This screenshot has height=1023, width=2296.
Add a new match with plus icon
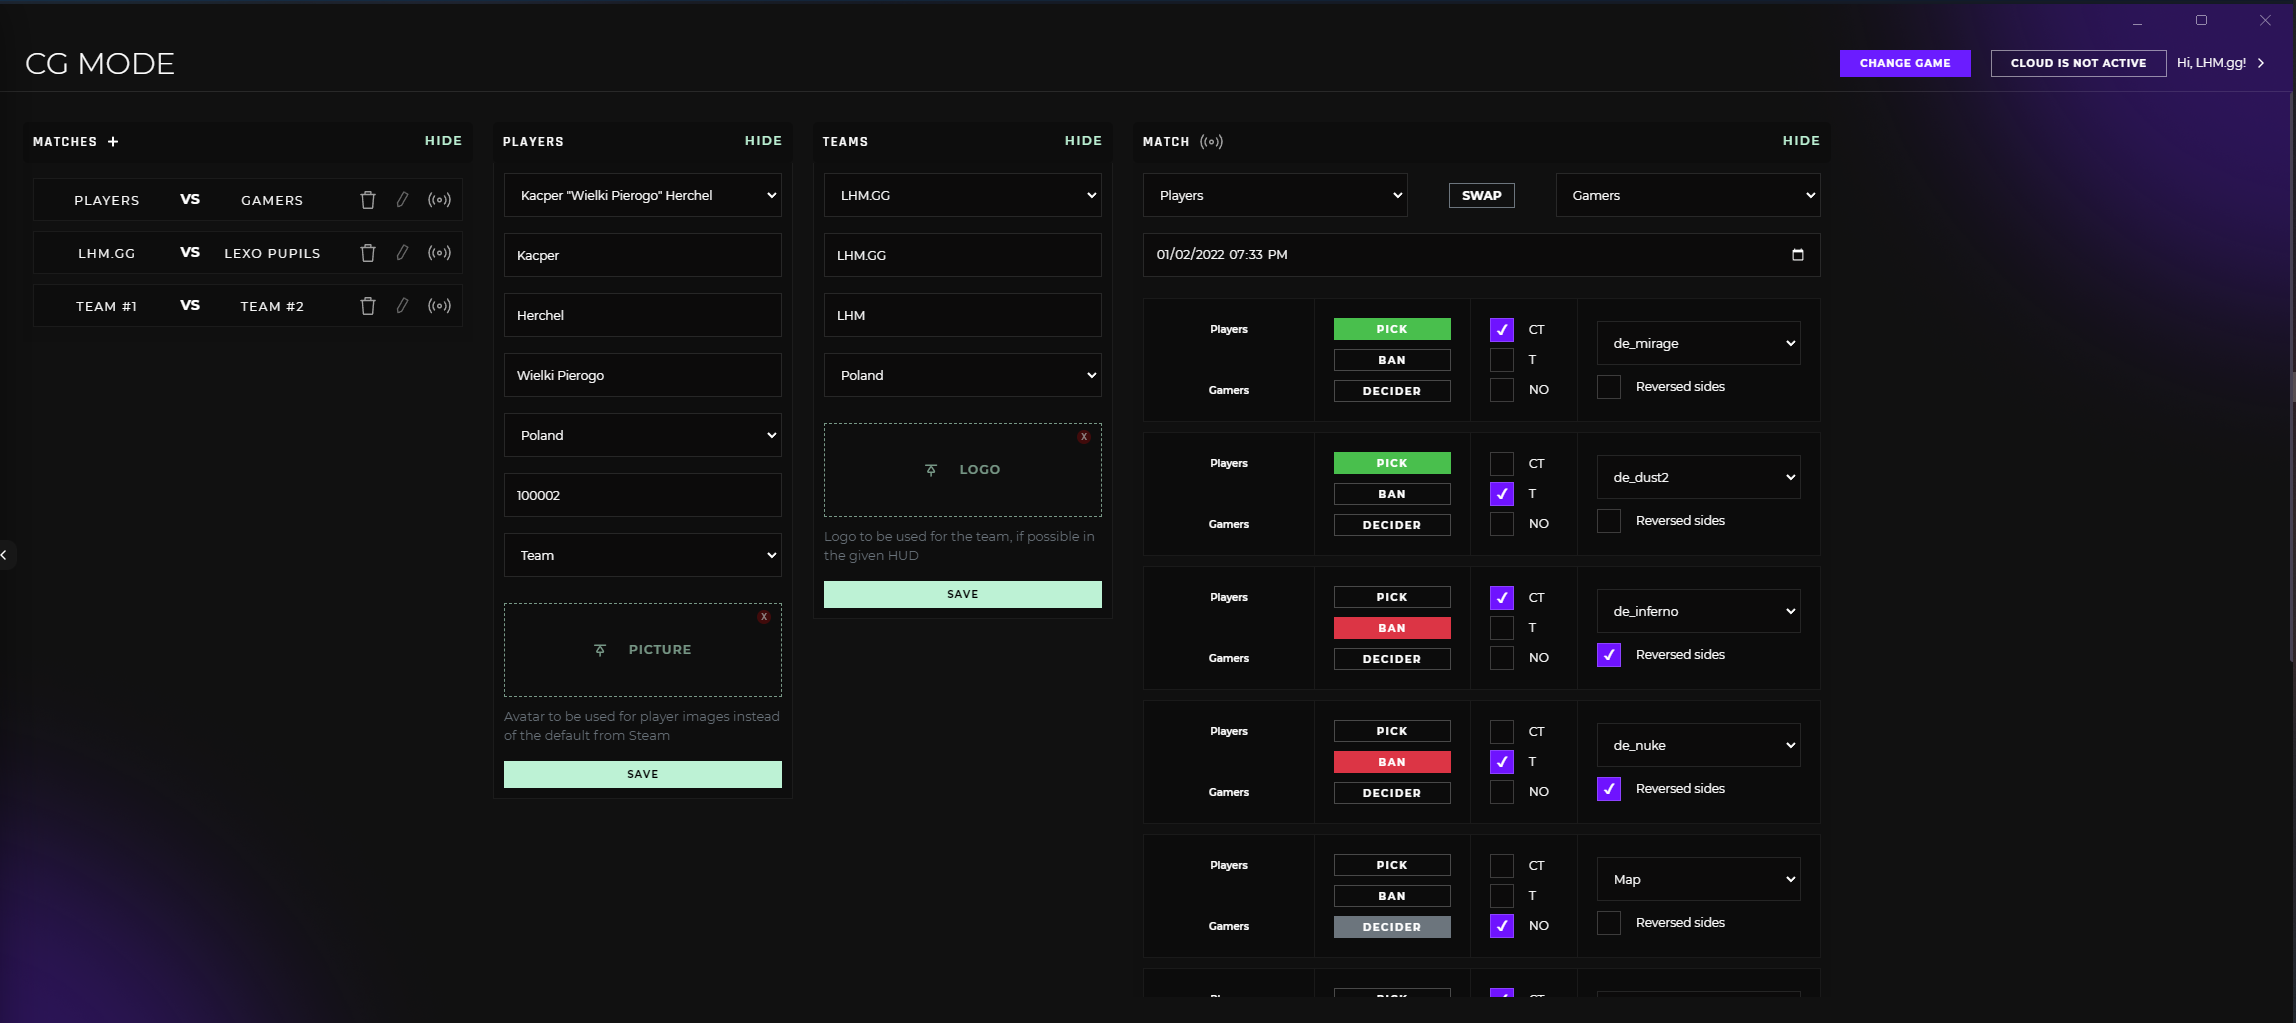point(113,142)
